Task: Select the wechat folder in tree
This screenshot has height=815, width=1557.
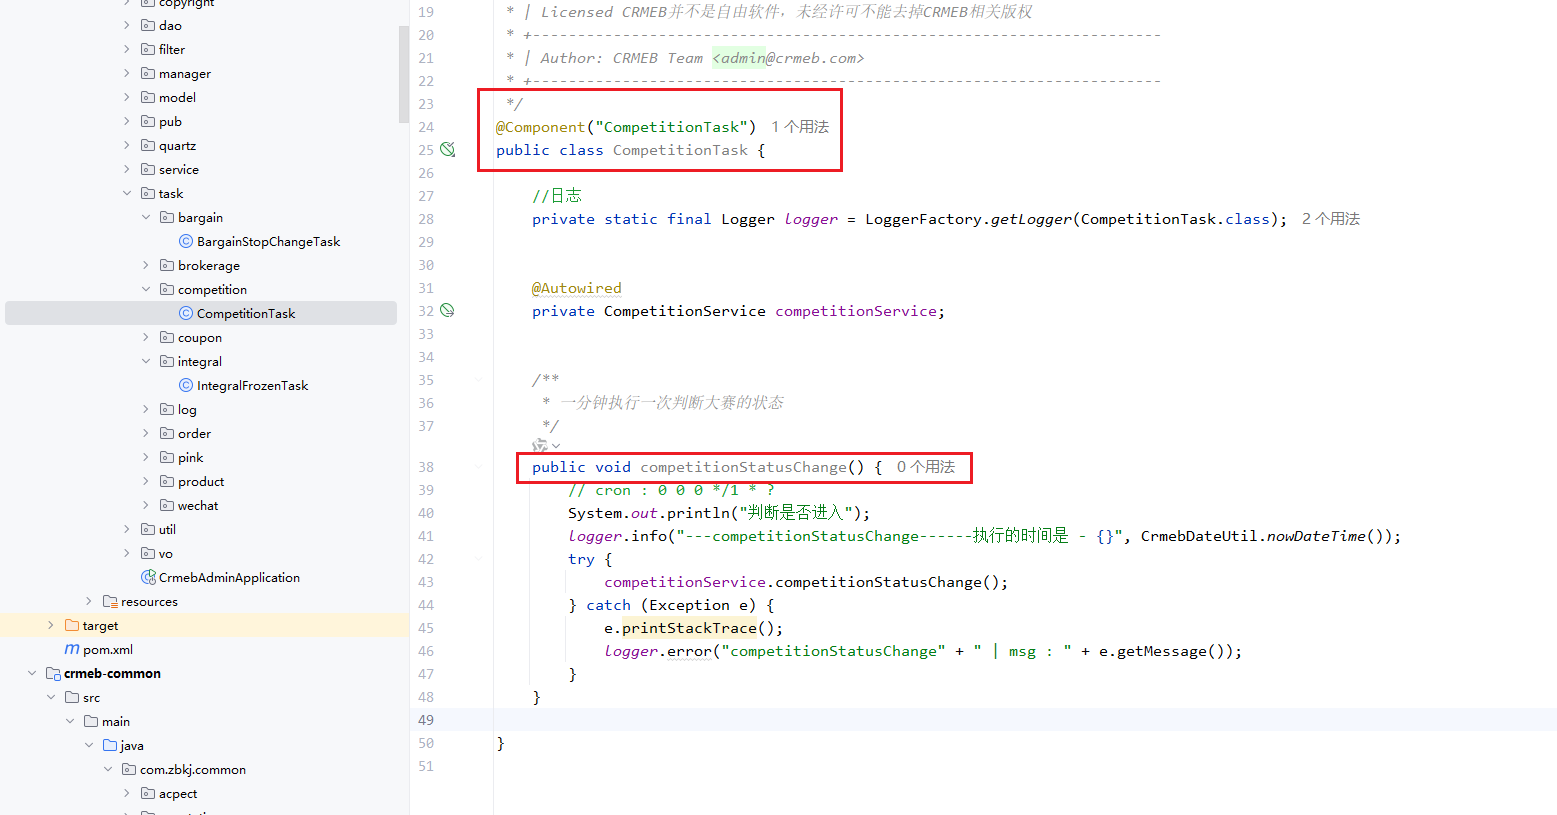Action: pos(197,505)
